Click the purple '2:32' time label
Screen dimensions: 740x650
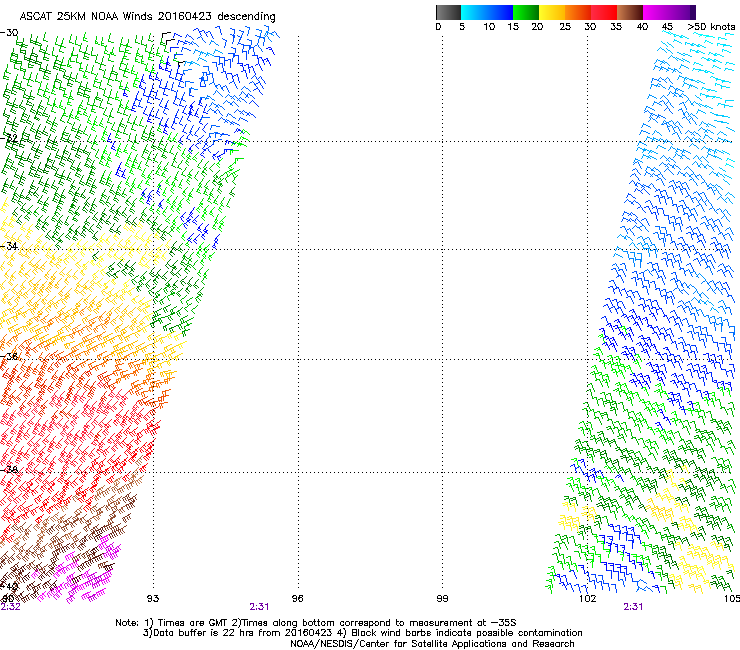coord(10,607)
